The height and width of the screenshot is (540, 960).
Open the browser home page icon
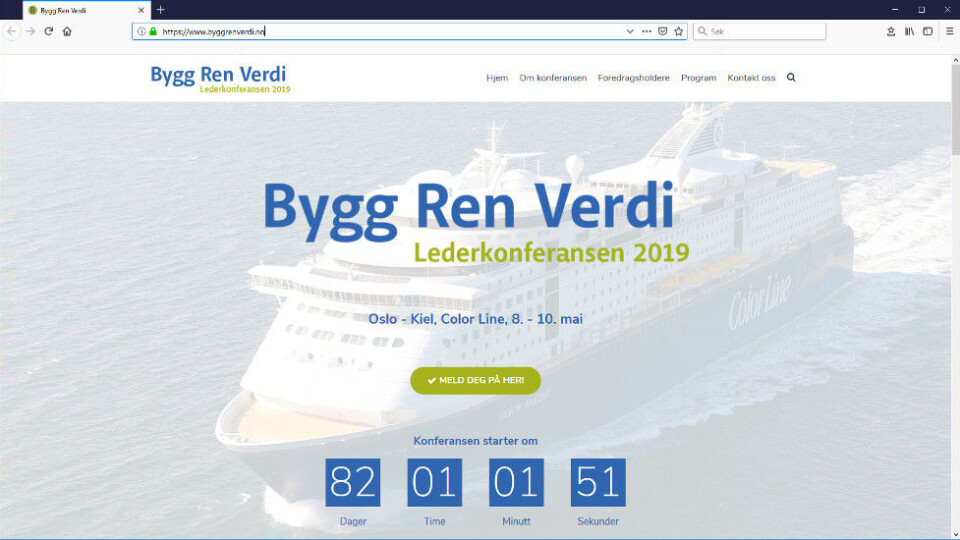click(67, 31)
